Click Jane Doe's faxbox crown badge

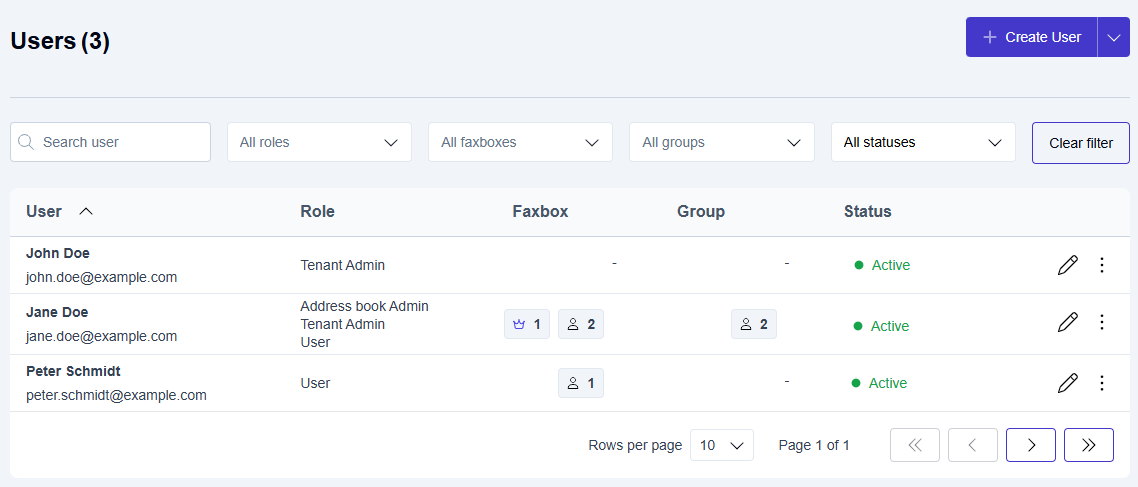527,324
